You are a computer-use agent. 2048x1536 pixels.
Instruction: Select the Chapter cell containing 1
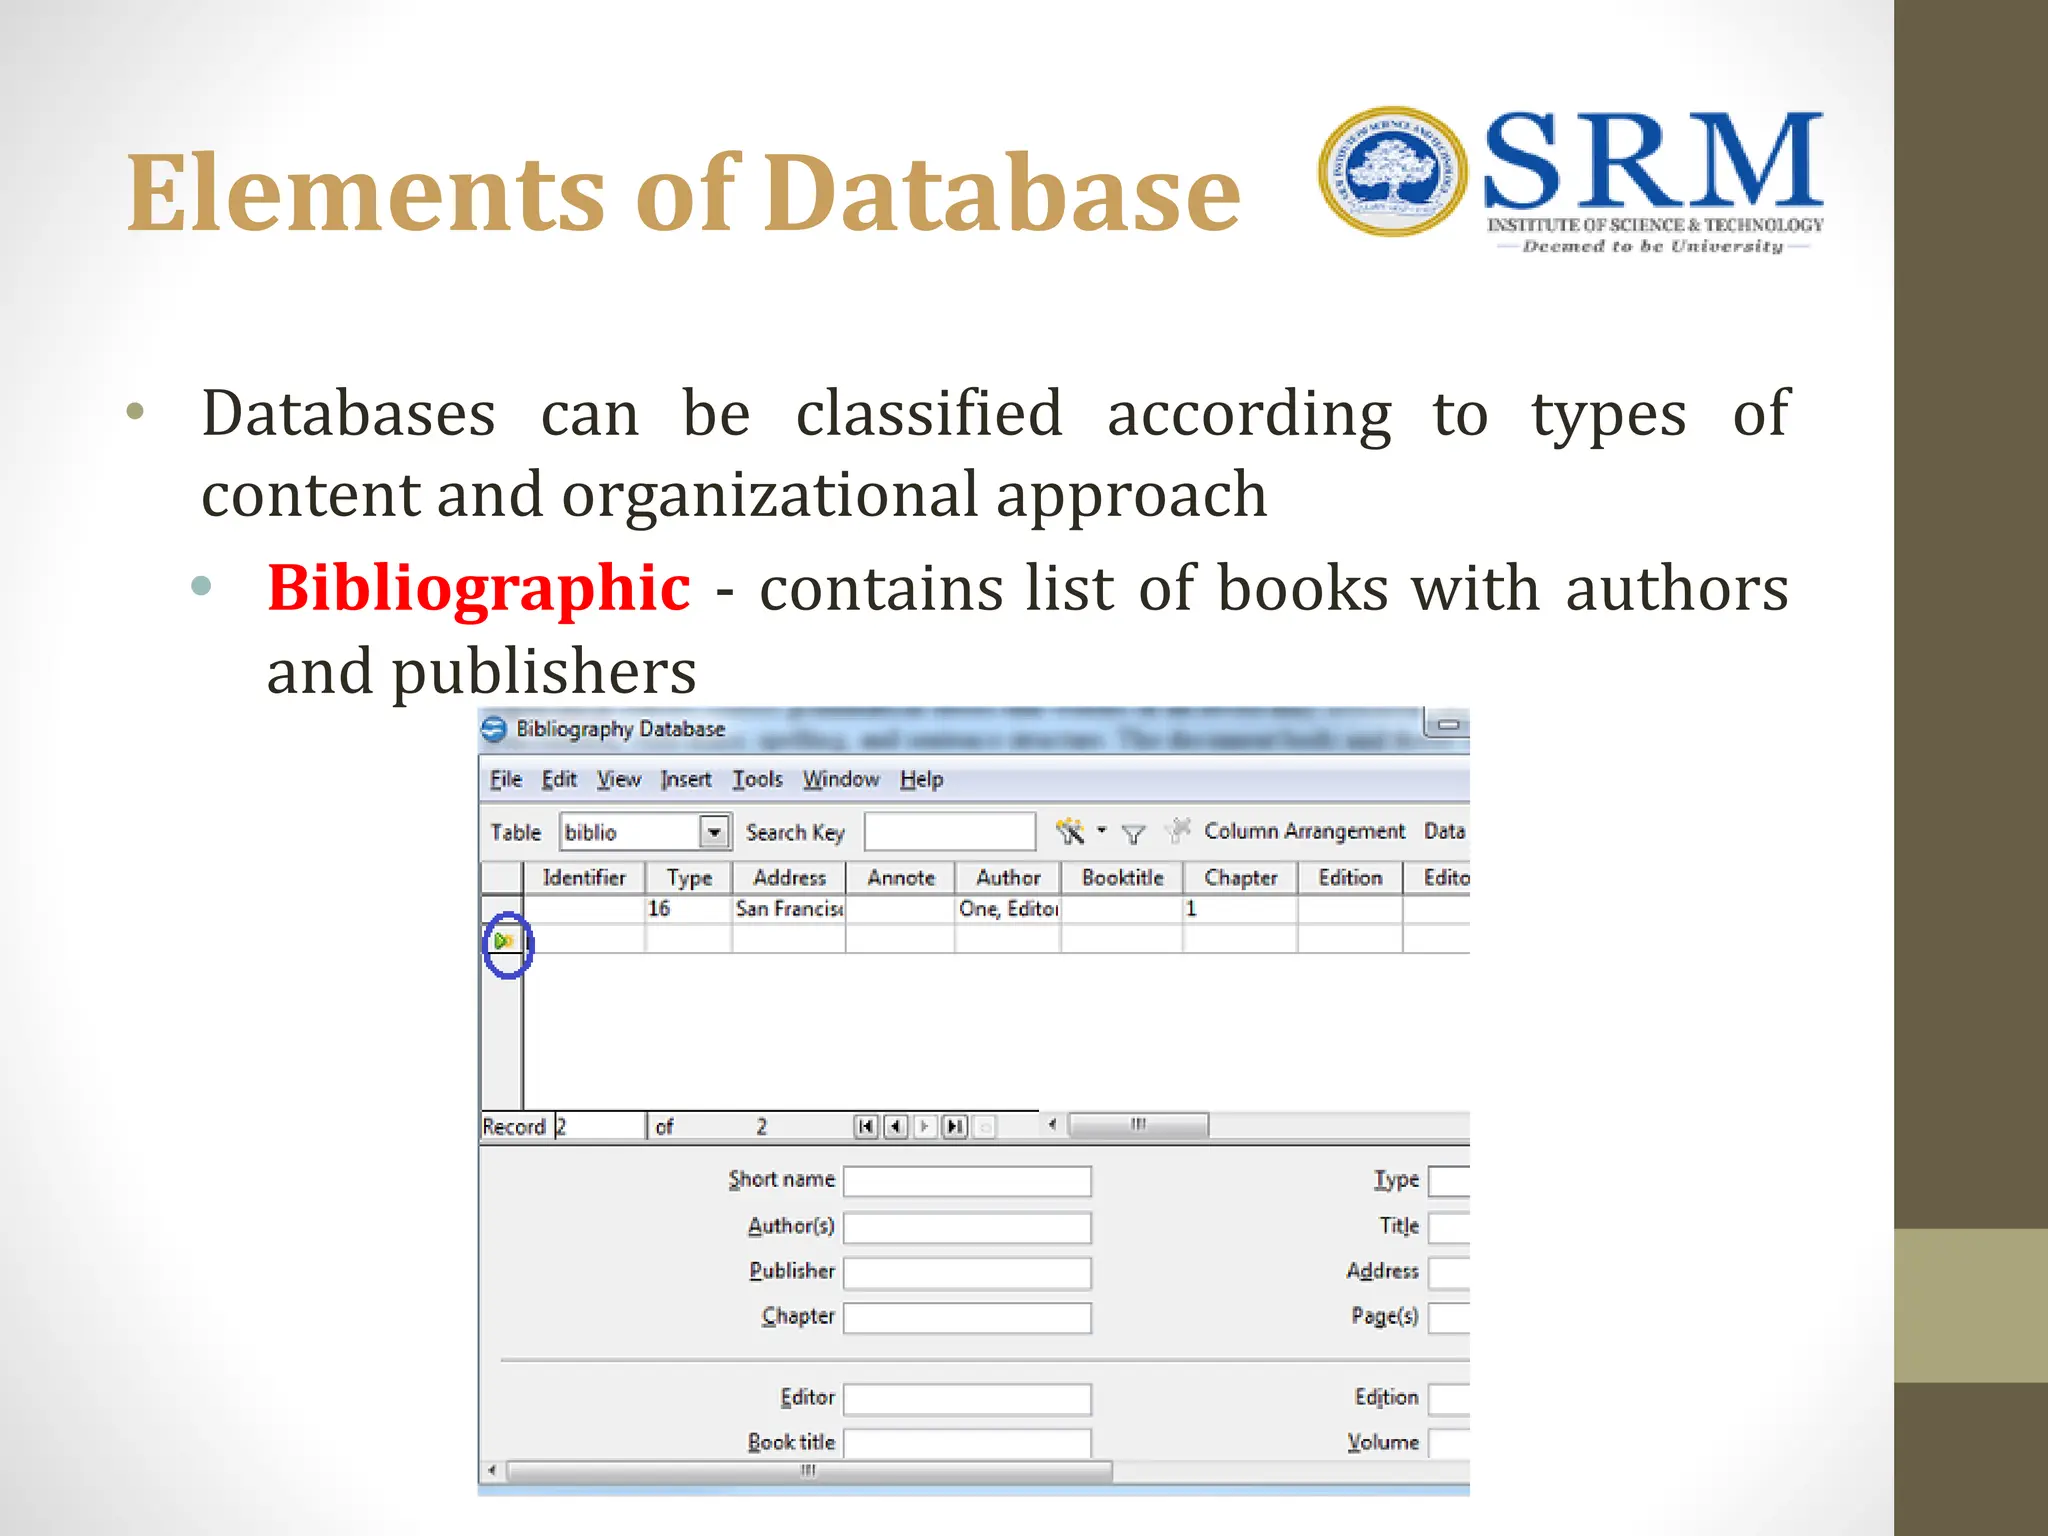1241,908
